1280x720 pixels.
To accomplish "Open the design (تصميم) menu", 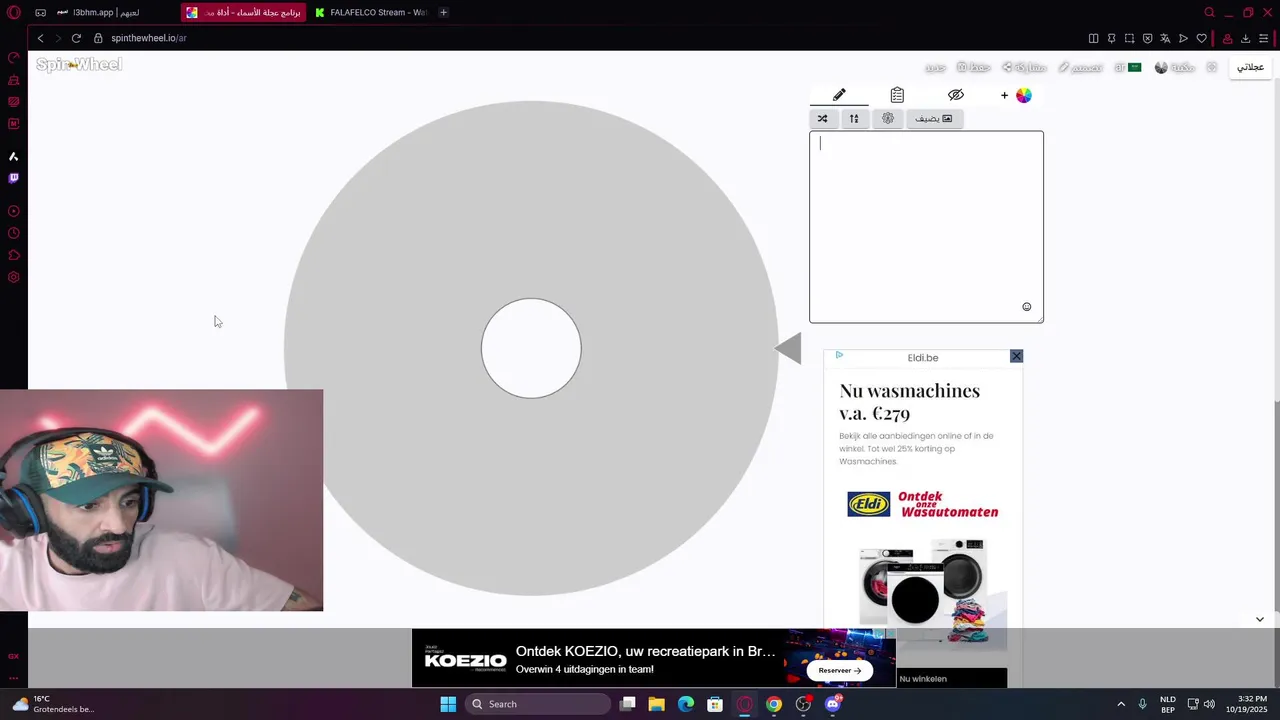I will pos(1080,67).
